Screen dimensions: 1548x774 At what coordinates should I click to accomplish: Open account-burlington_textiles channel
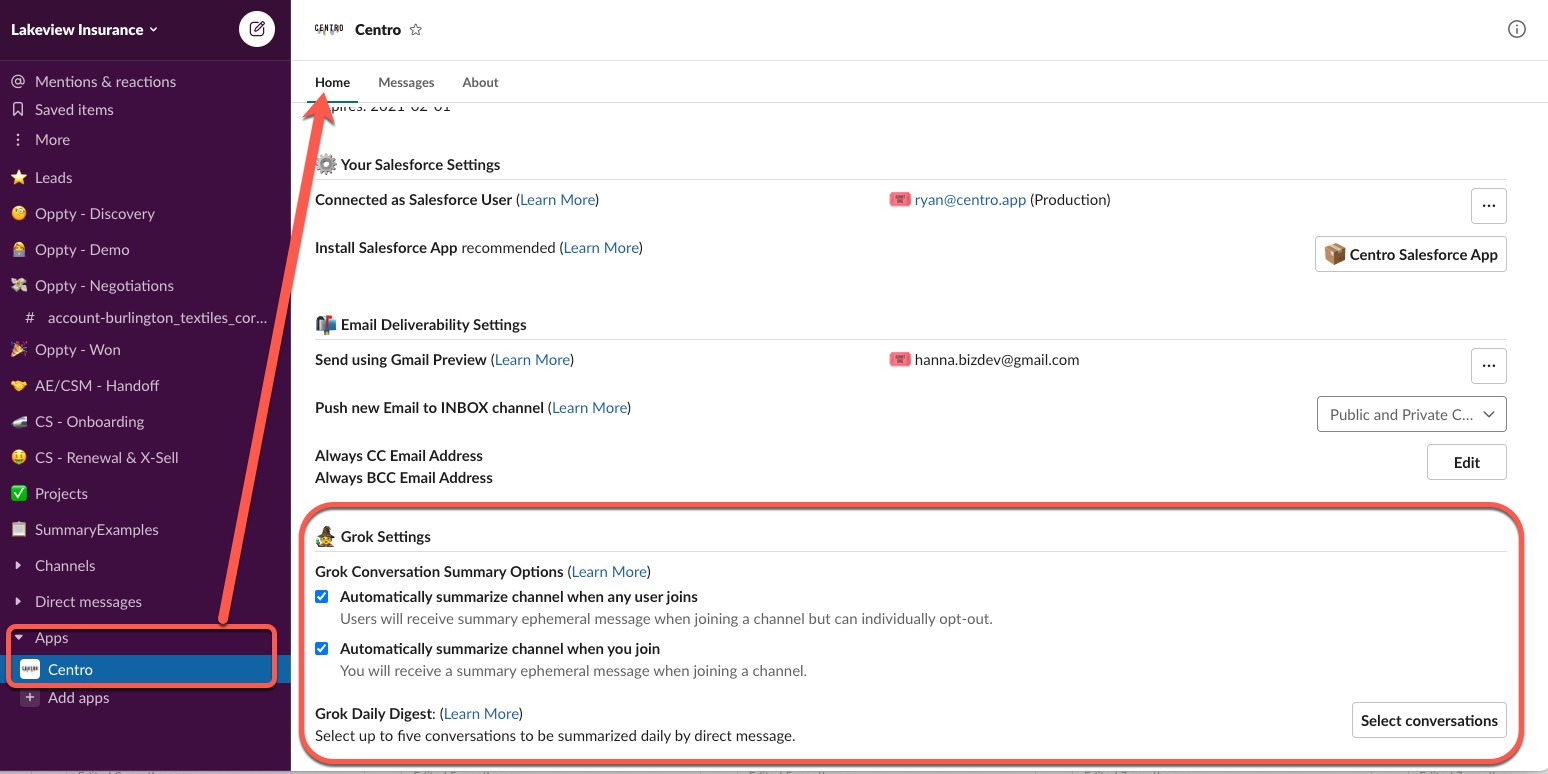(x=158, y=318)
